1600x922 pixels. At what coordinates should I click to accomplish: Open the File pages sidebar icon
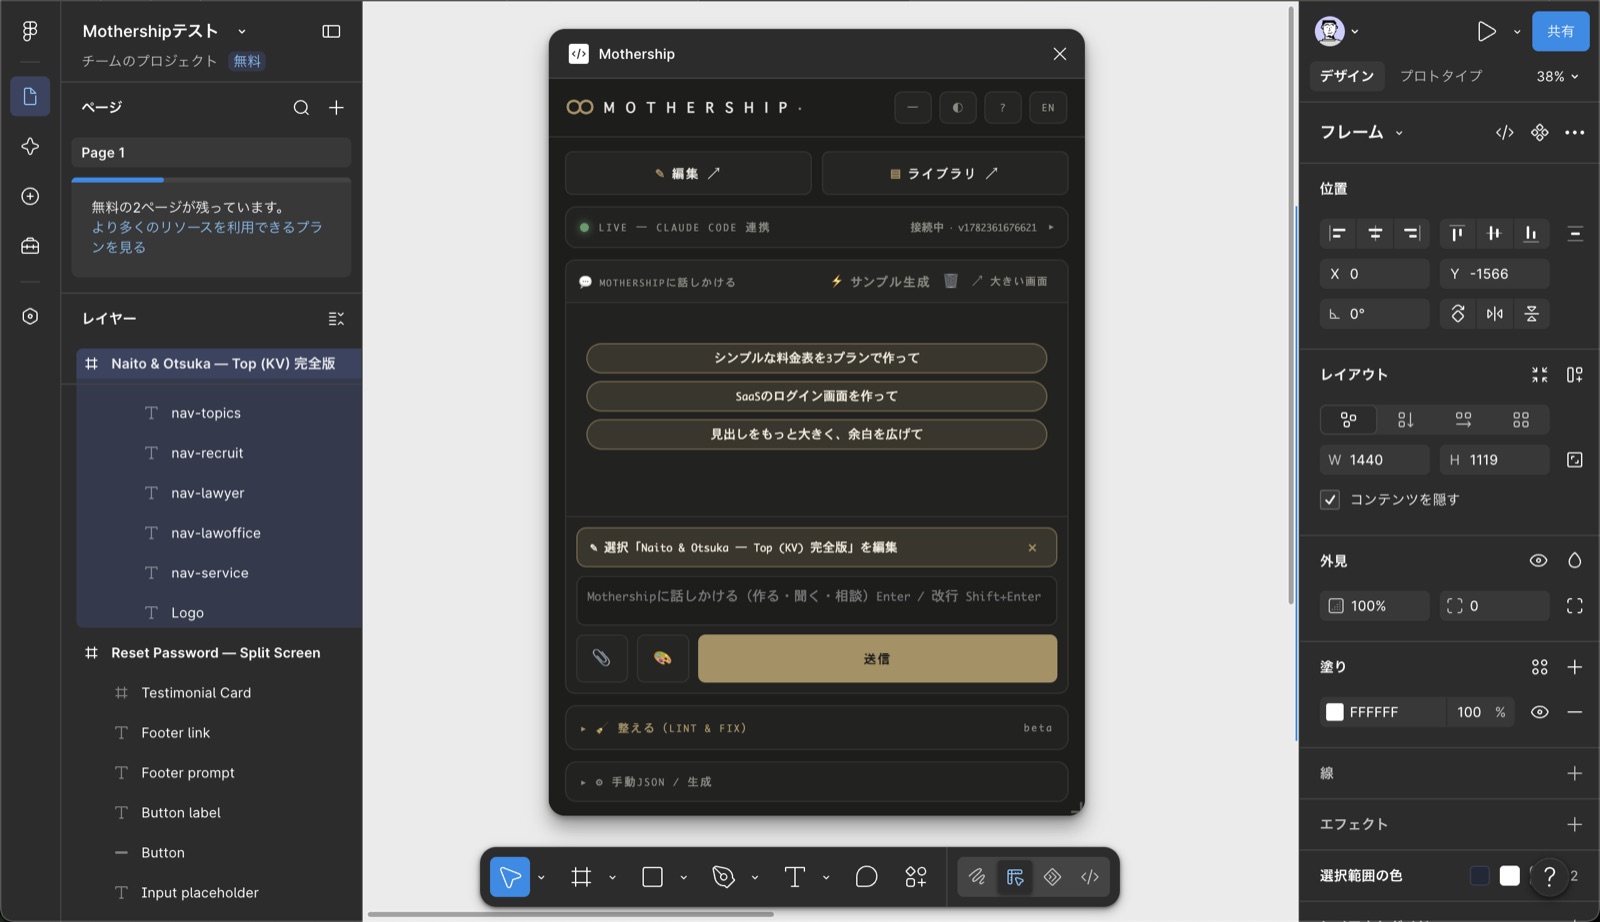(x=30, y=96)
